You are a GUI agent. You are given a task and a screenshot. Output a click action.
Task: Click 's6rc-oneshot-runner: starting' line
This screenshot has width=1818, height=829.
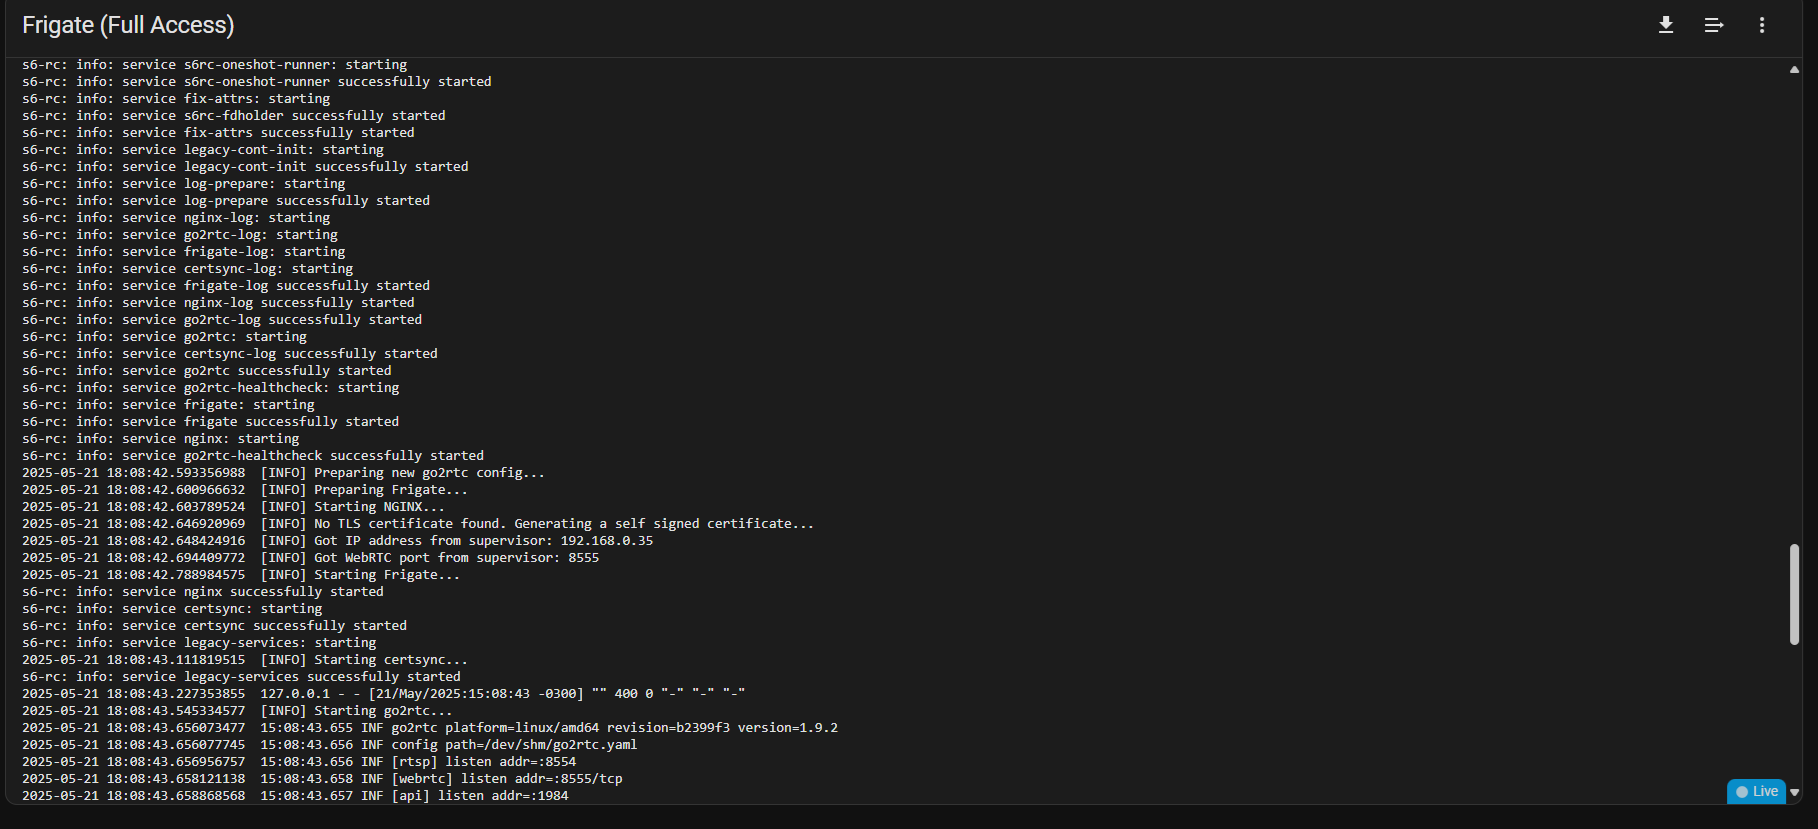tap(214, 65)
